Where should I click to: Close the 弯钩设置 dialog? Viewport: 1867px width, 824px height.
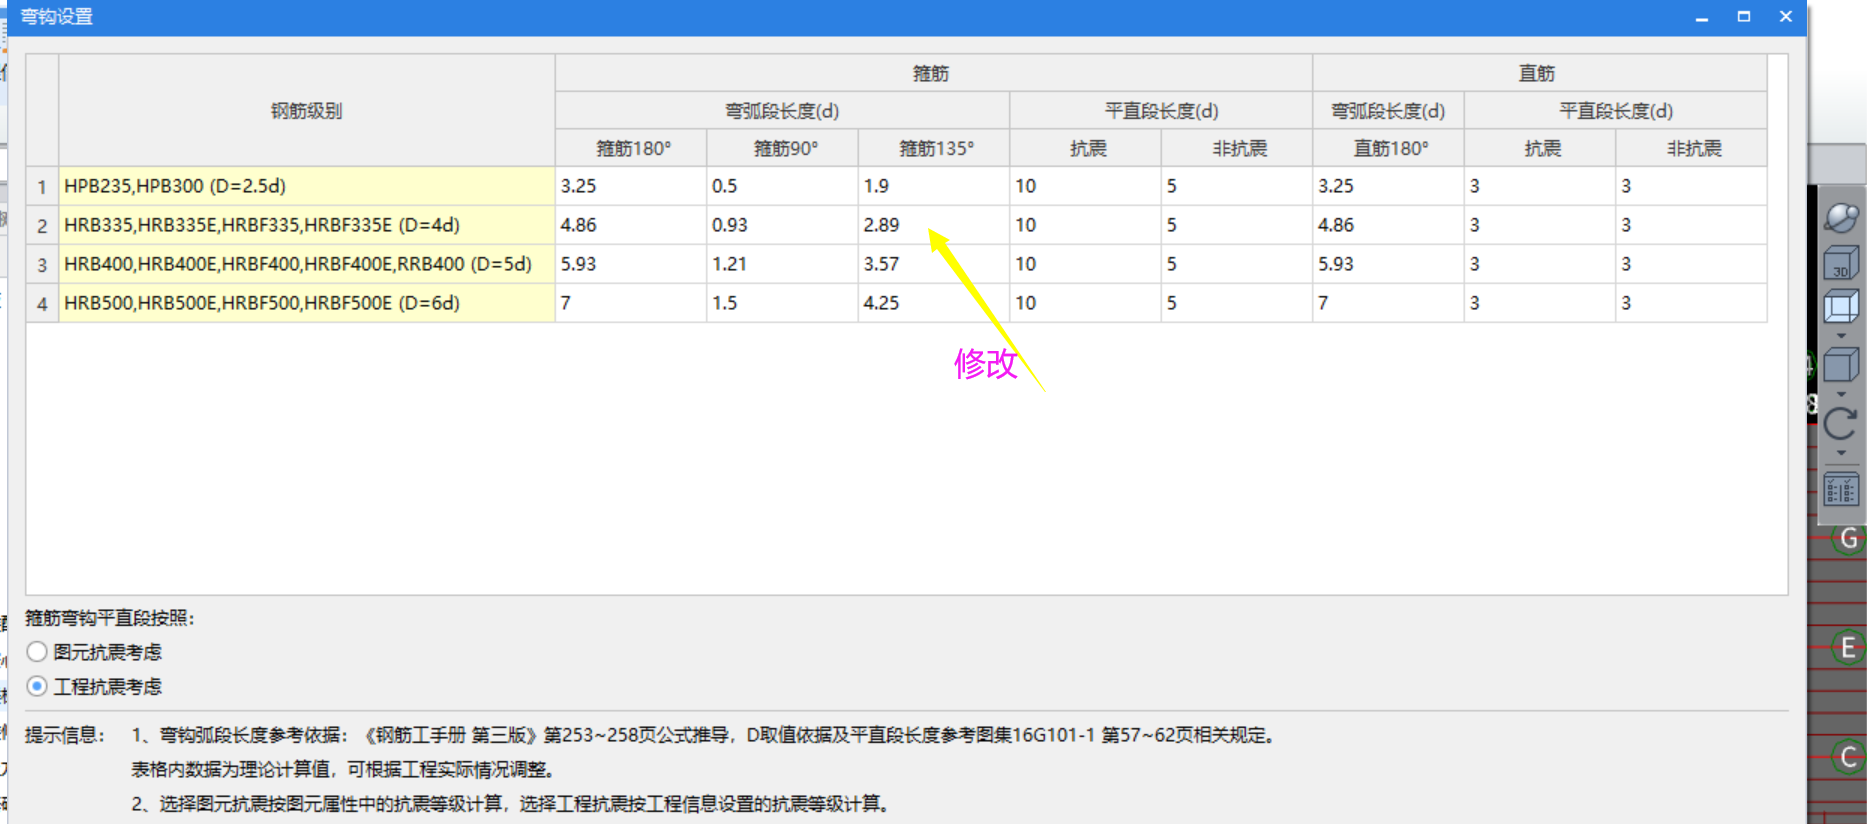[1786, 17]
